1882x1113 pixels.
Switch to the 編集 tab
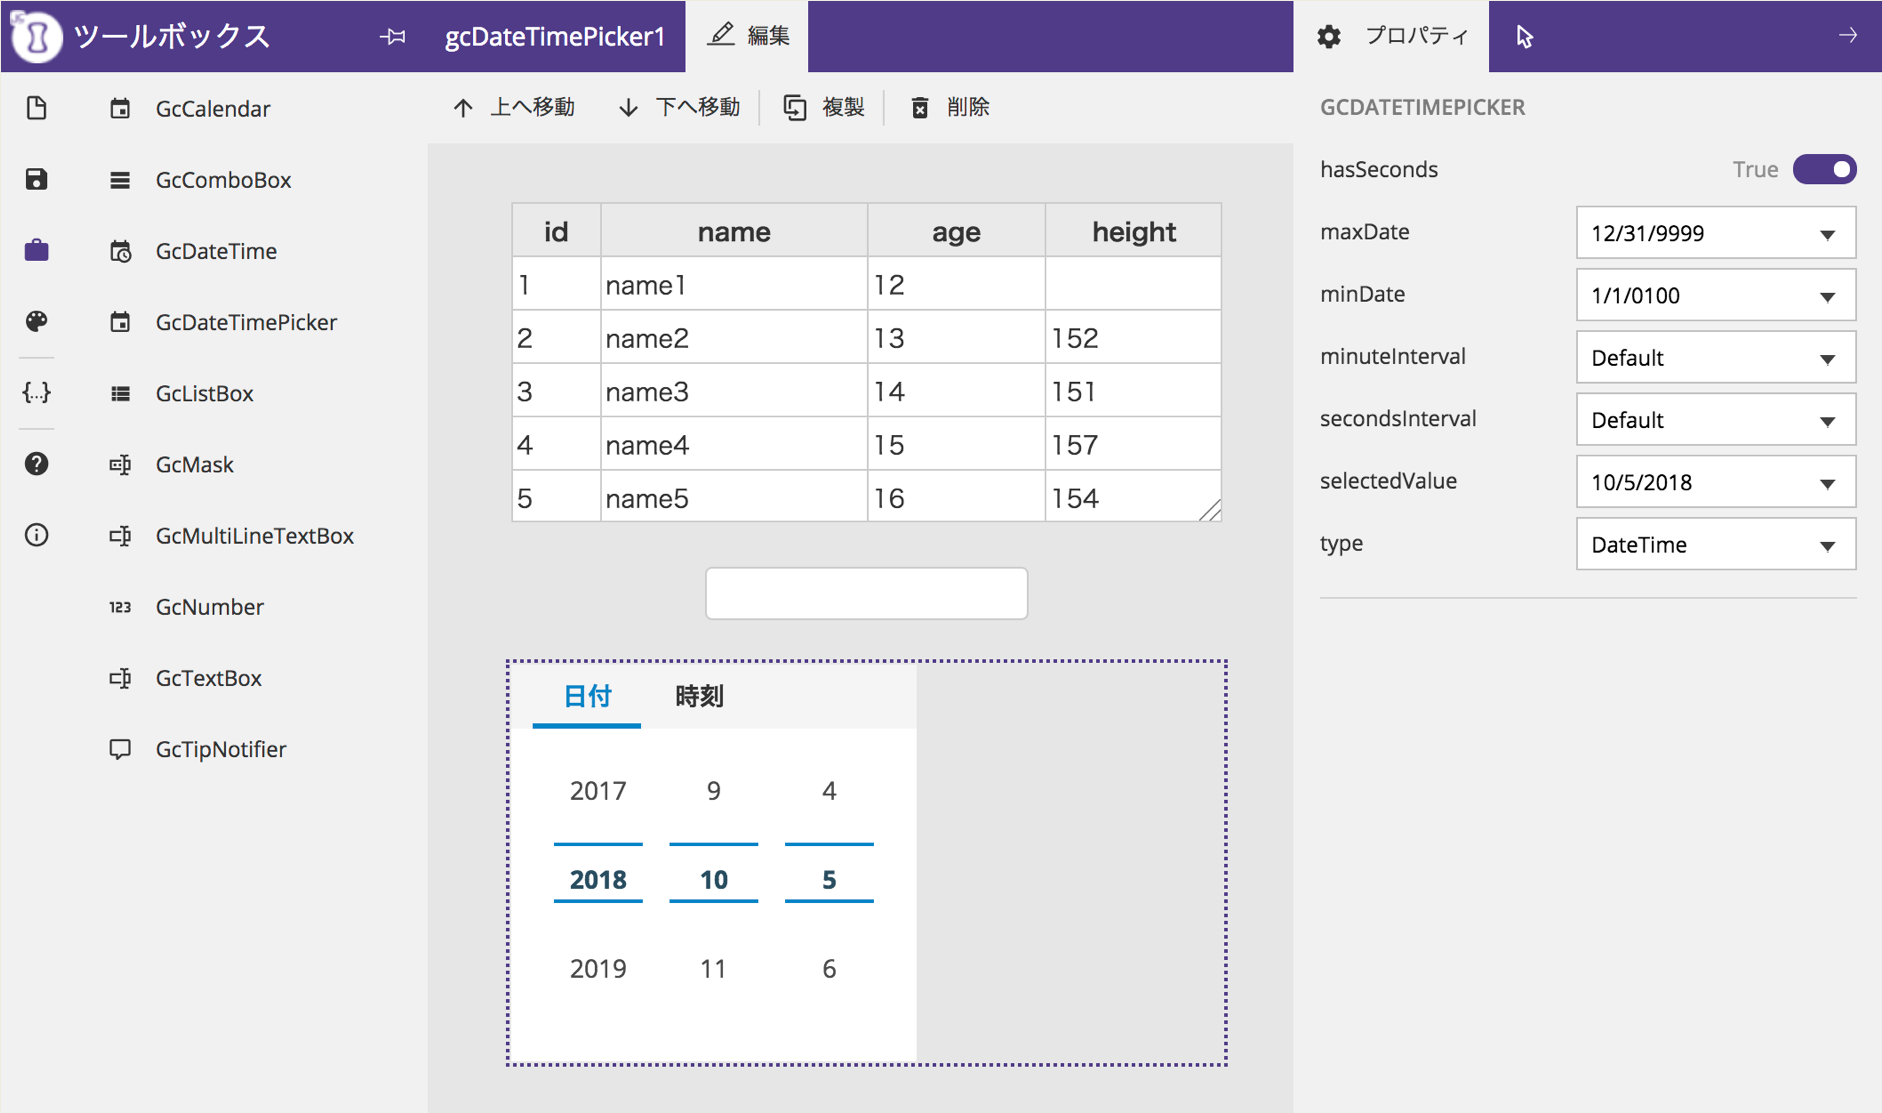[747, 36]
